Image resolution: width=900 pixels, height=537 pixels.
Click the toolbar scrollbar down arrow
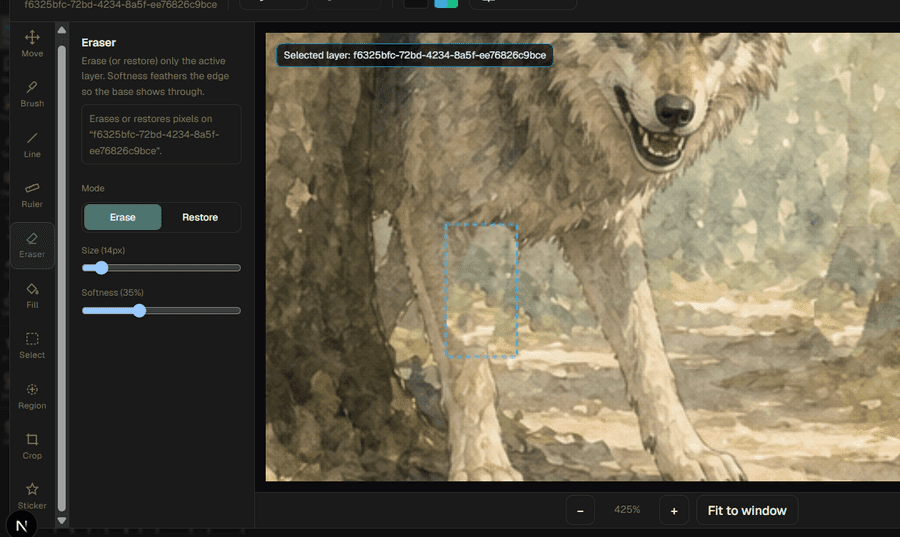click(x=62, y=521)
